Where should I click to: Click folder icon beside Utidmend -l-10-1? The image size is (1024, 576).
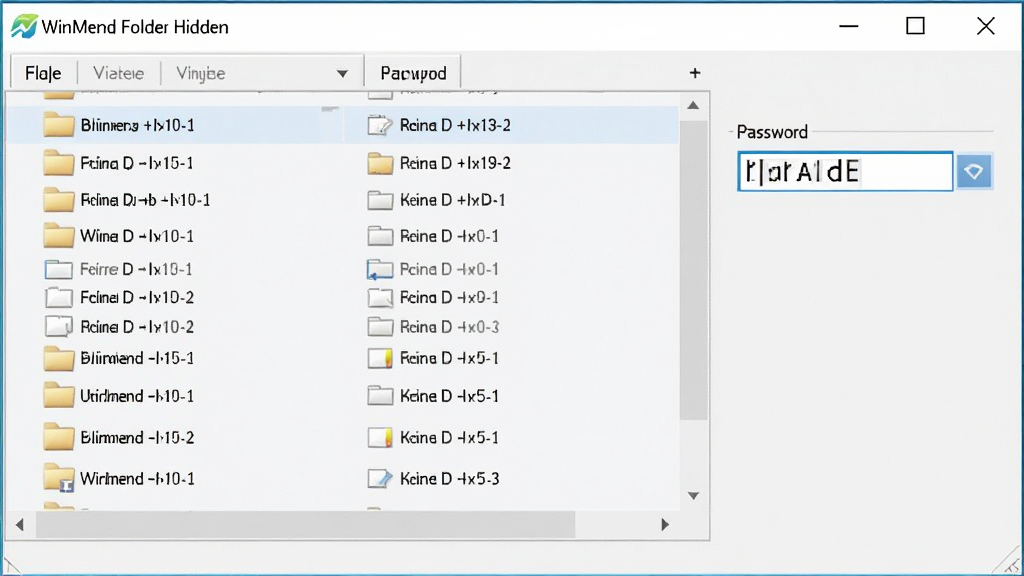coord(59,396)
